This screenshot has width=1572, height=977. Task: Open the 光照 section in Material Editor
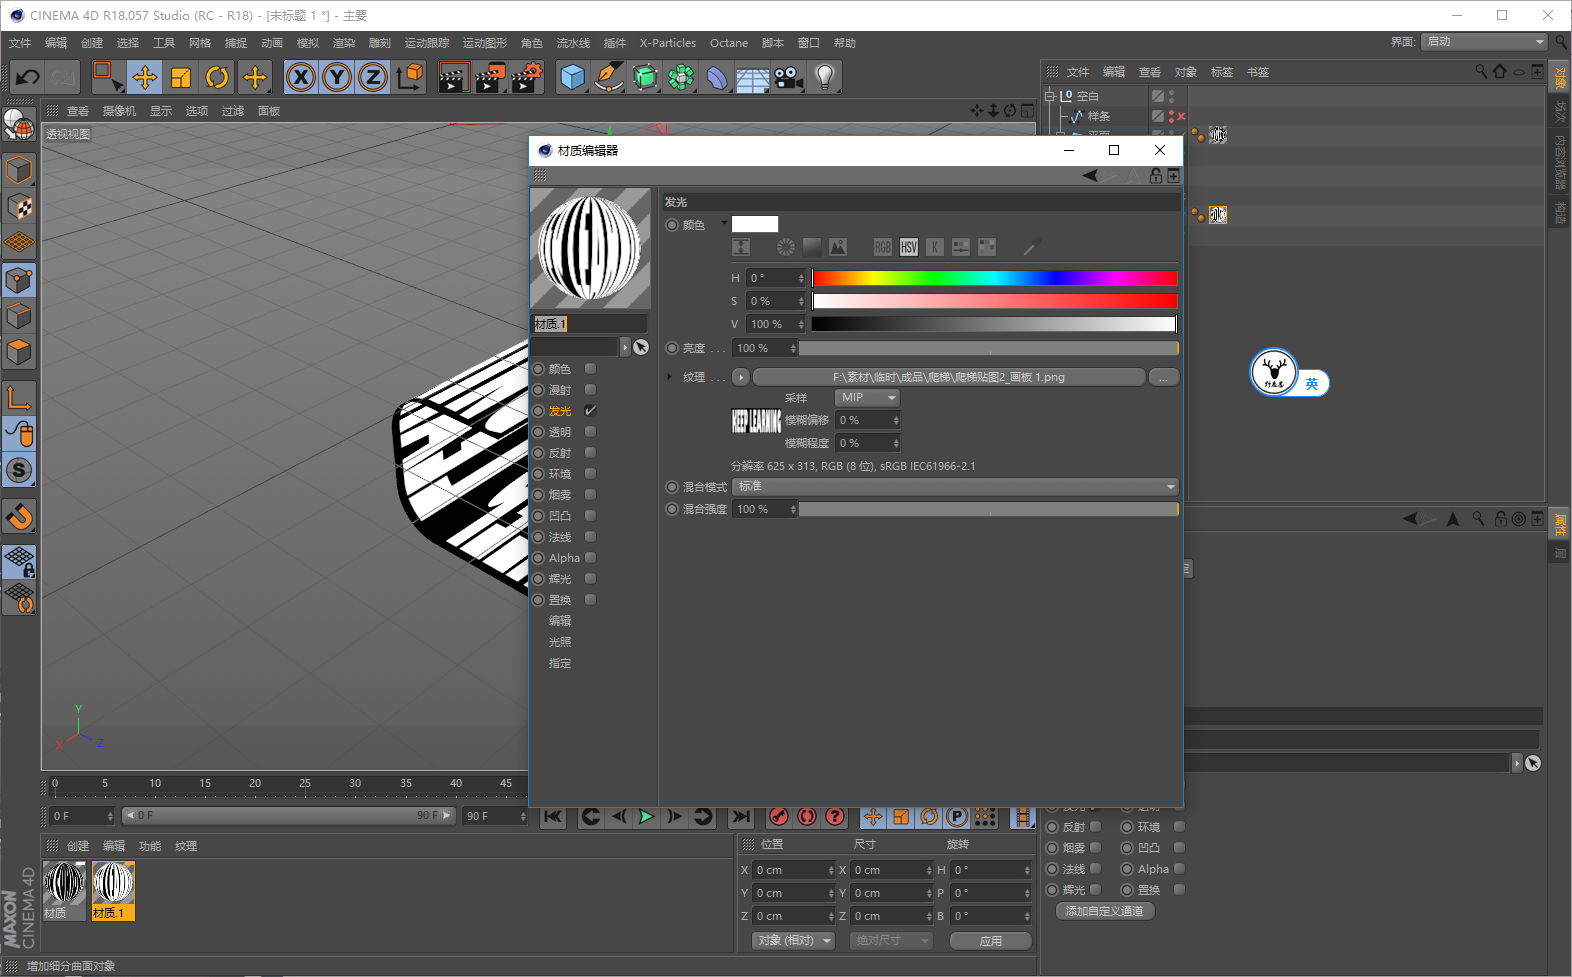point(560,642)
